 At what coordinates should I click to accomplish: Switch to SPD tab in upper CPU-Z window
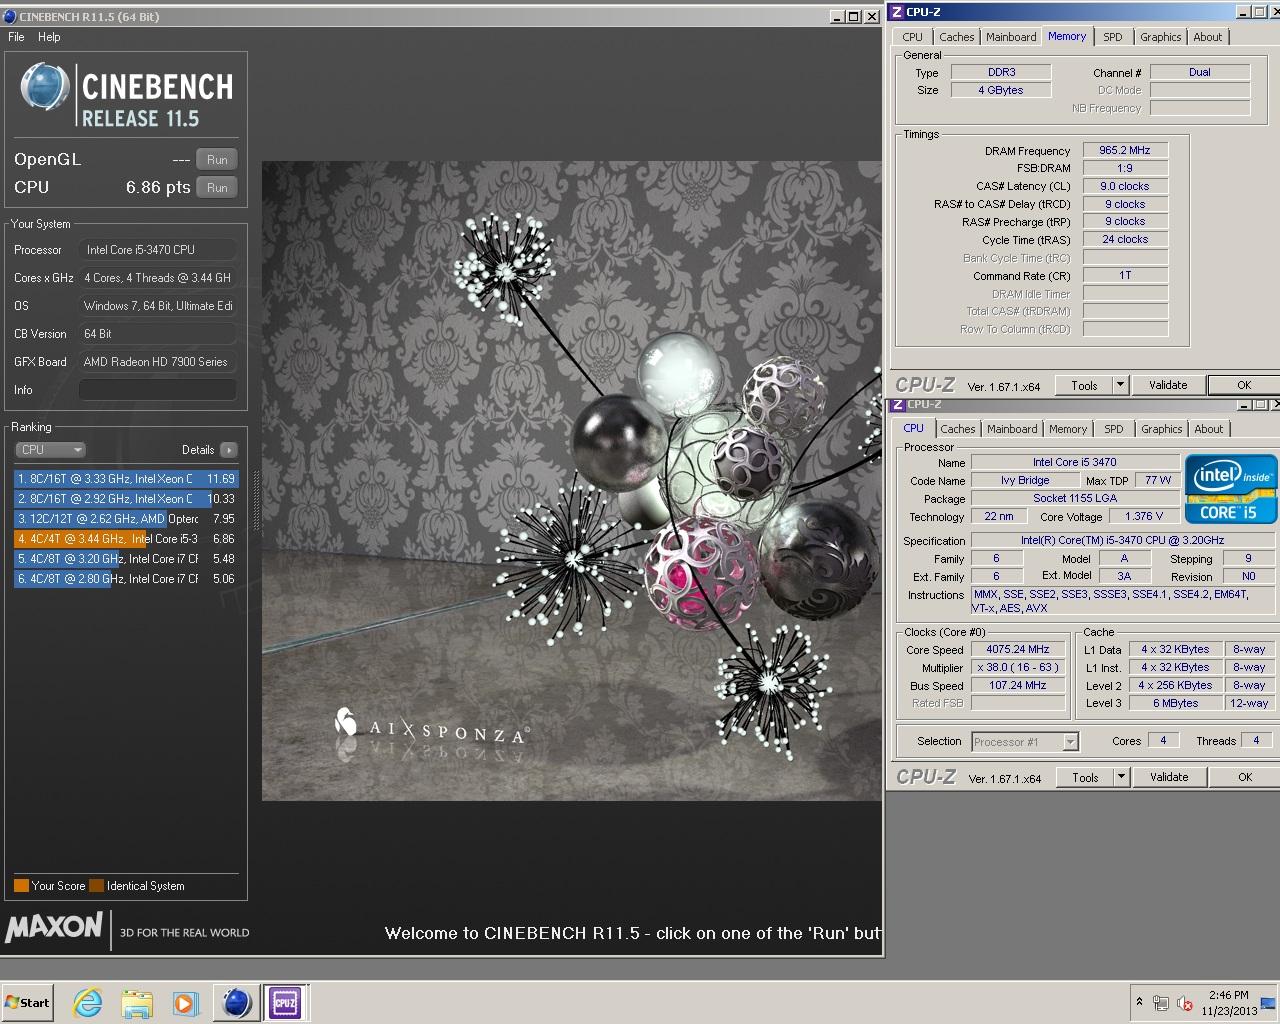(1113, 37)
